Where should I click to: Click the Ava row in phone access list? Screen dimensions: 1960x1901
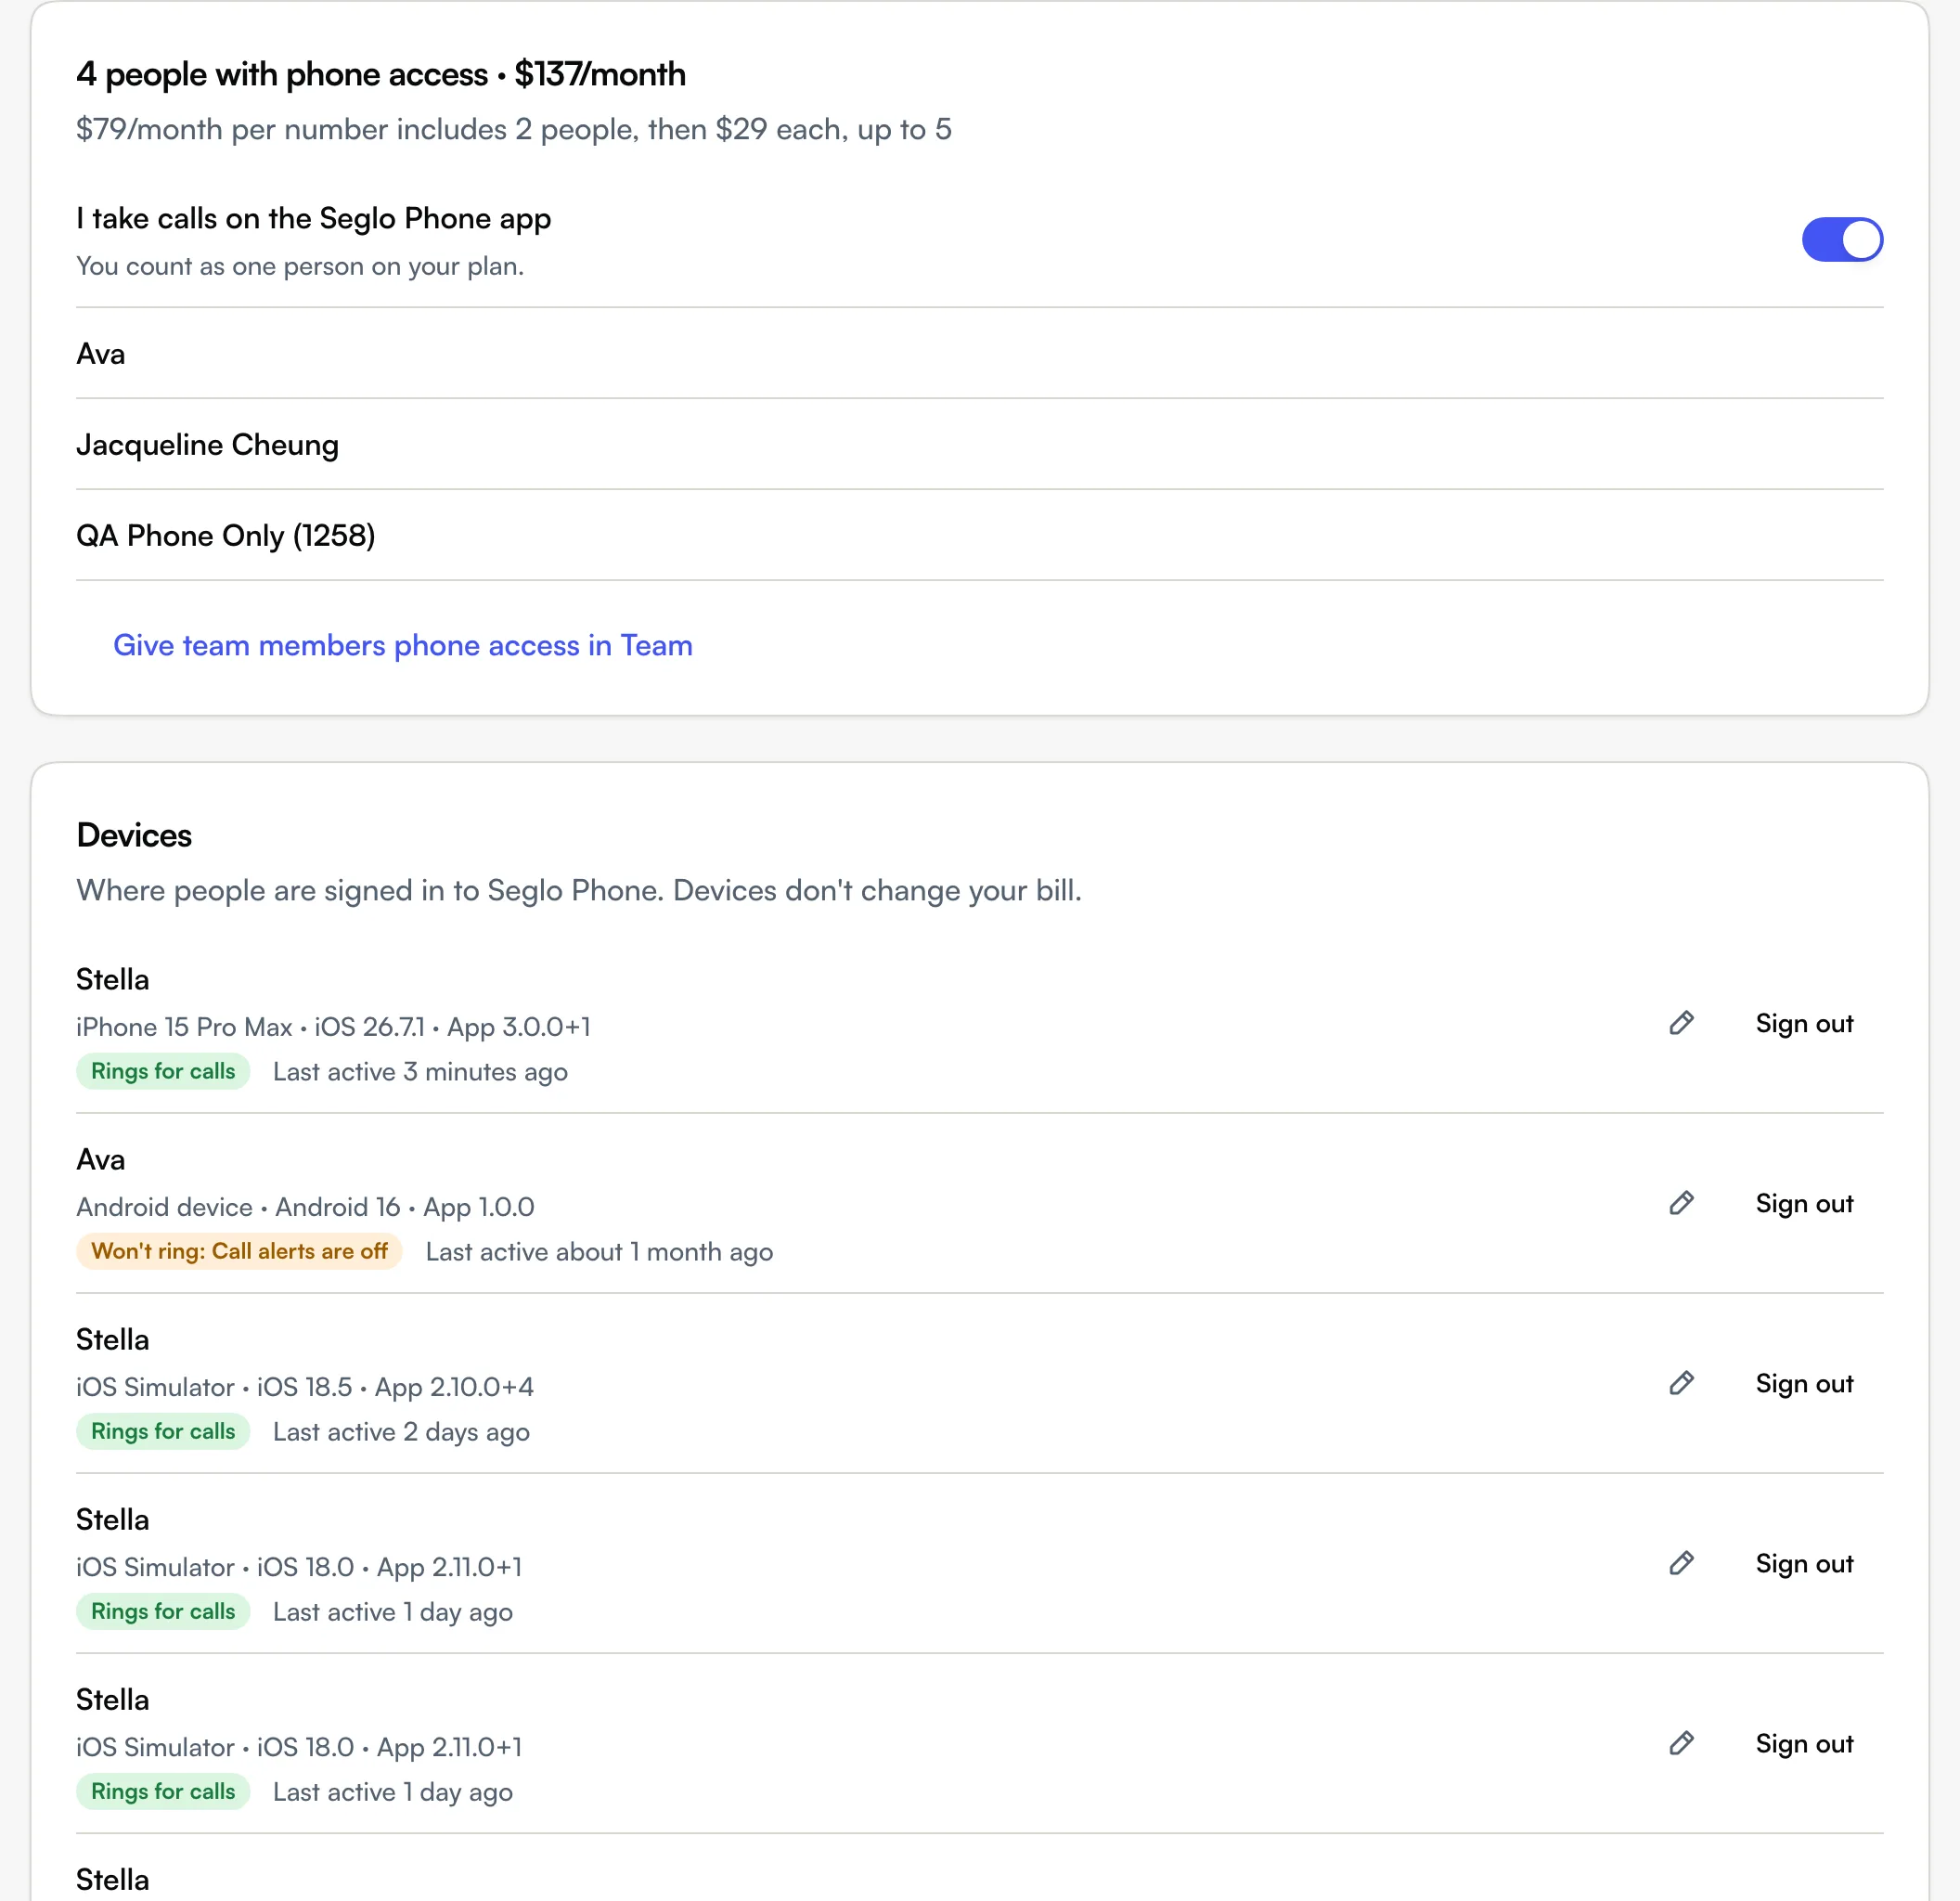point(980,354)
